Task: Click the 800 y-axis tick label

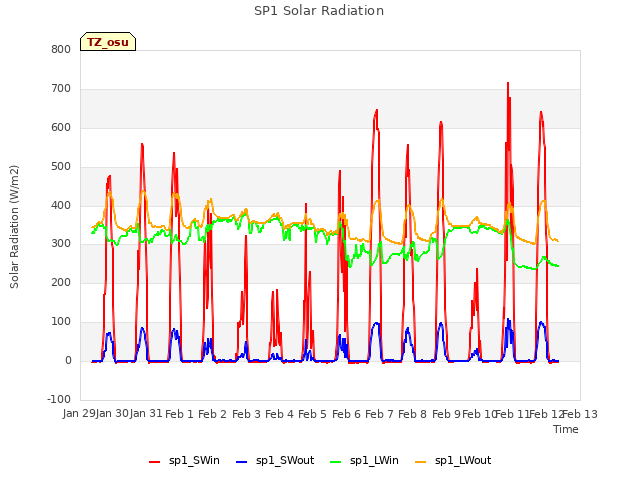Action: point(61,49)
